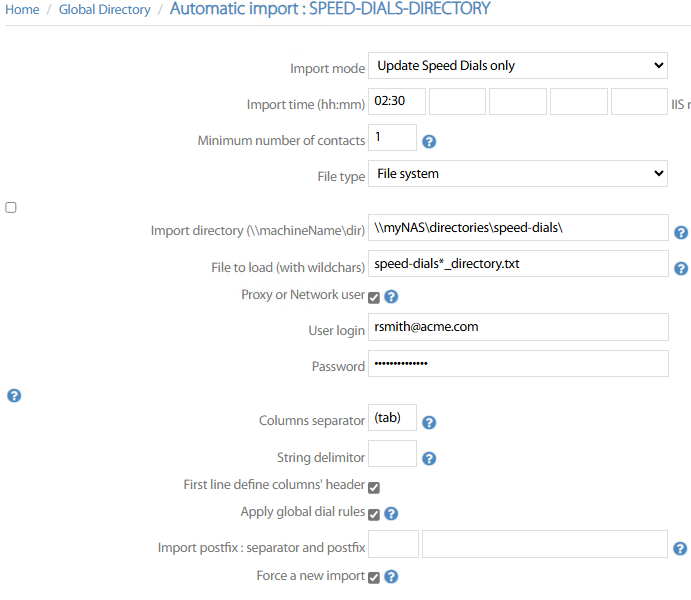The width and height of the screenshot is (691, 600).
Task: Click the Import directory path field
Action: [517, 228]
